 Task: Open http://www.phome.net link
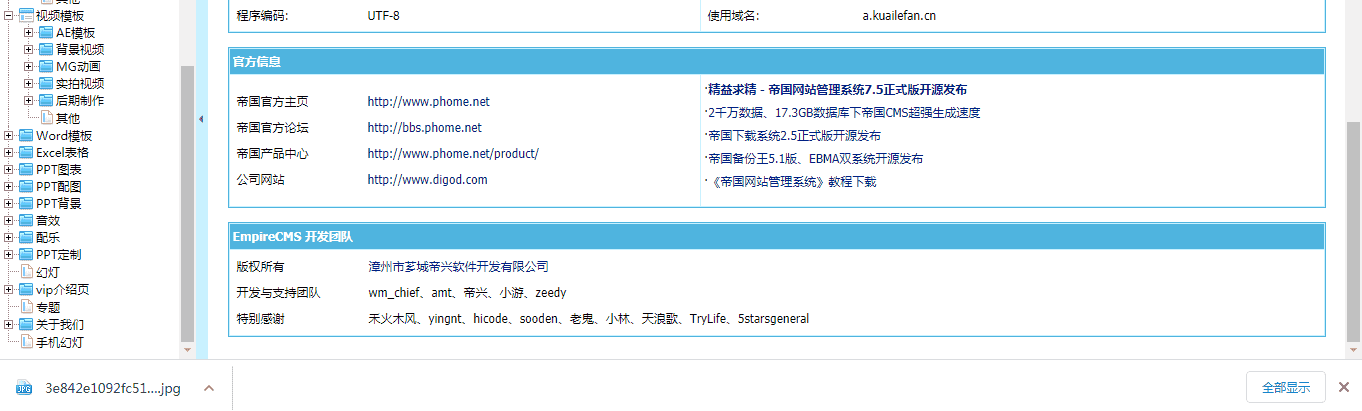[428, 102]
